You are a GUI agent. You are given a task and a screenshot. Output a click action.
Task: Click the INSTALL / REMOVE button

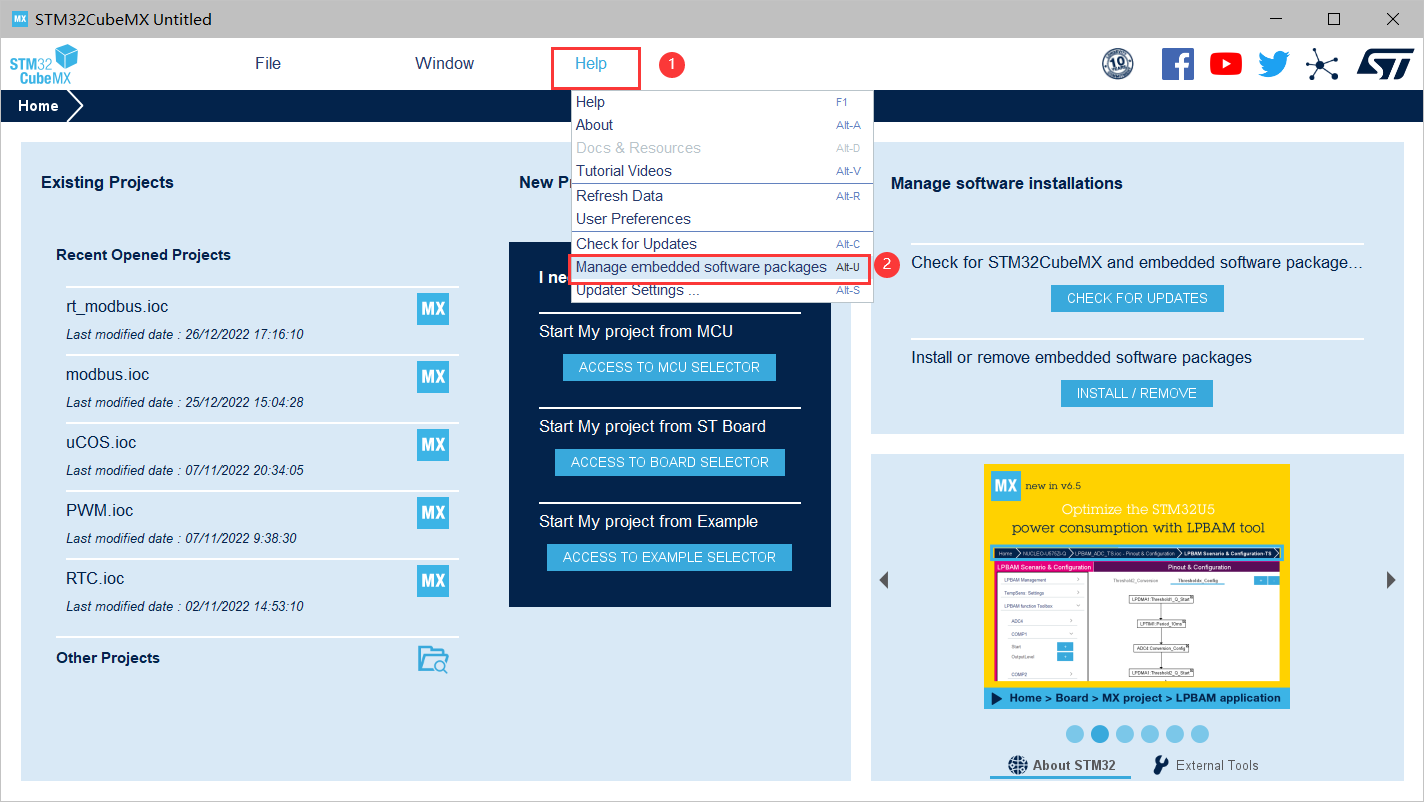pyautogui.click(x=1137, y=393)
